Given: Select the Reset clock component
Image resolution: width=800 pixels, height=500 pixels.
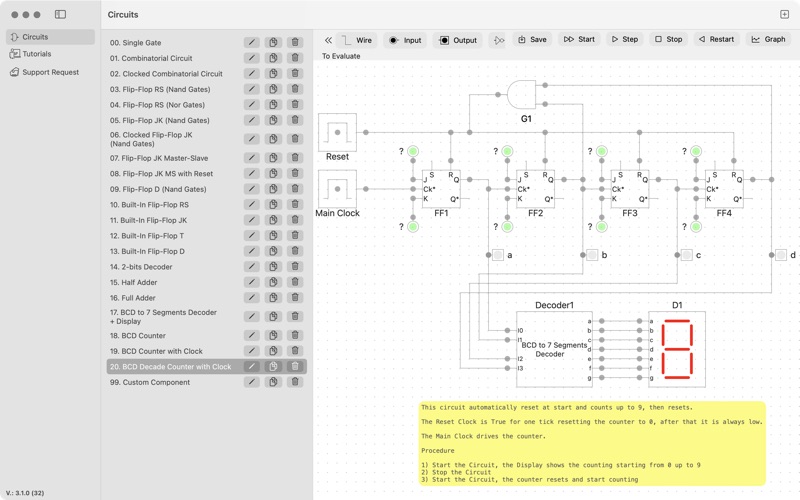Looking at the screenshot, I should pyautogui.click(x=337, y=132).
